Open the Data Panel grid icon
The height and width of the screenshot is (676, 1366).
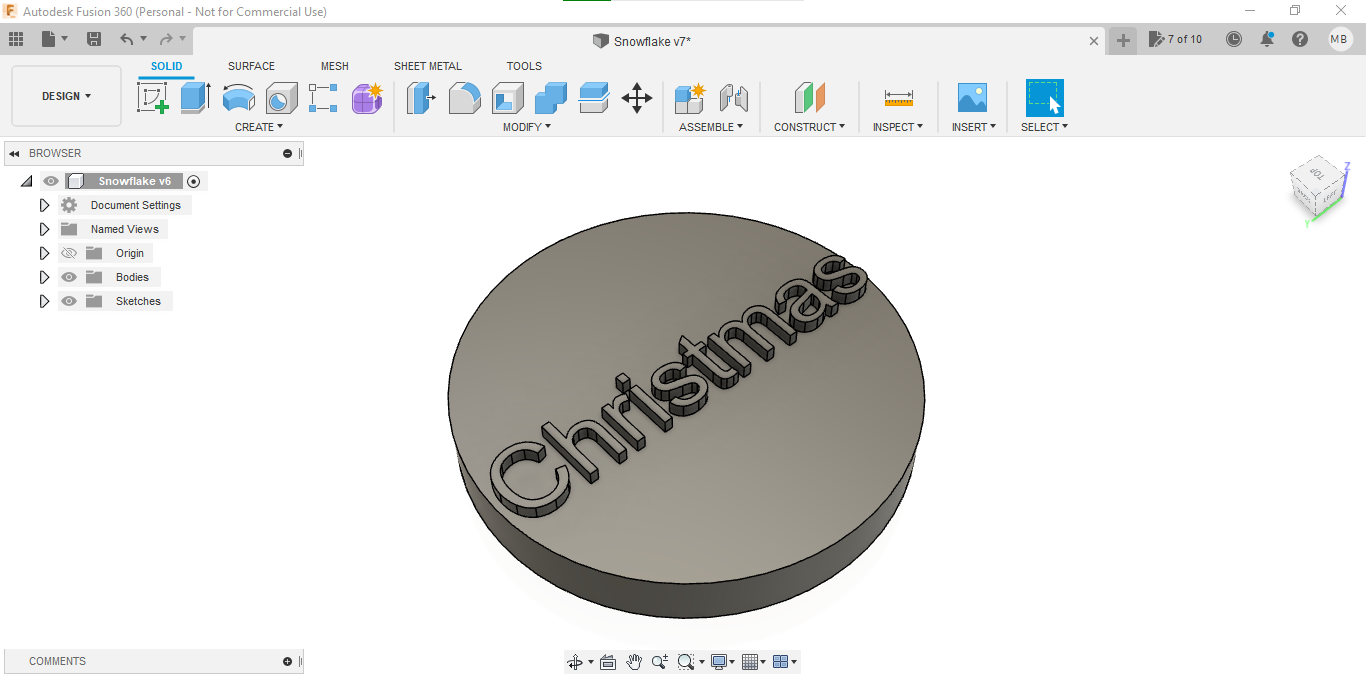(16, 39)
